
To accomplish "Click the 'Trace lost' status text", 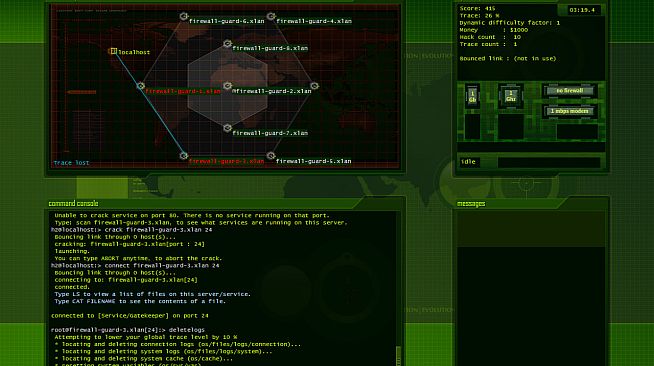I will [x=71, y=163].
